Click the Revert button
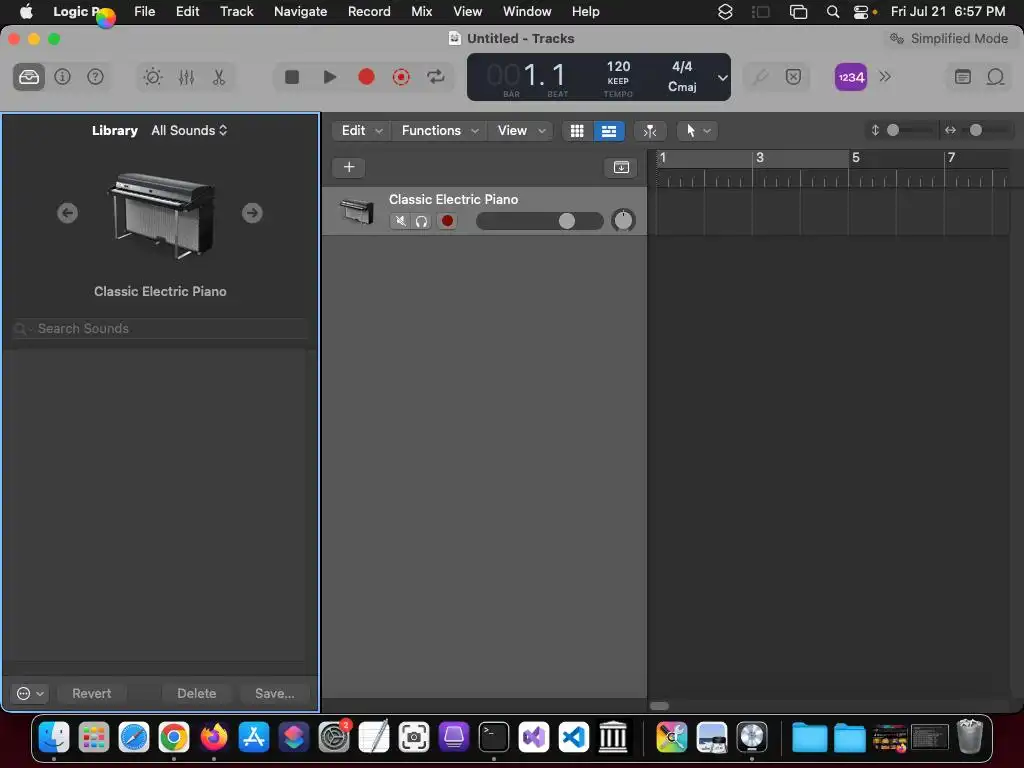 [91, 694]
